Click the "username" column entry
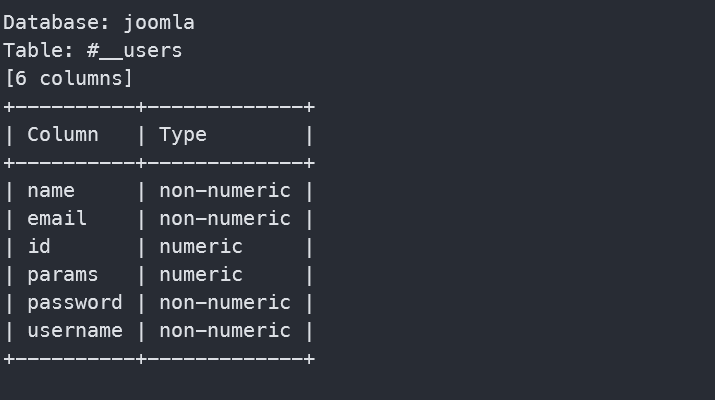The width and height of the screenshot is (715, 400). click(75, 330)
